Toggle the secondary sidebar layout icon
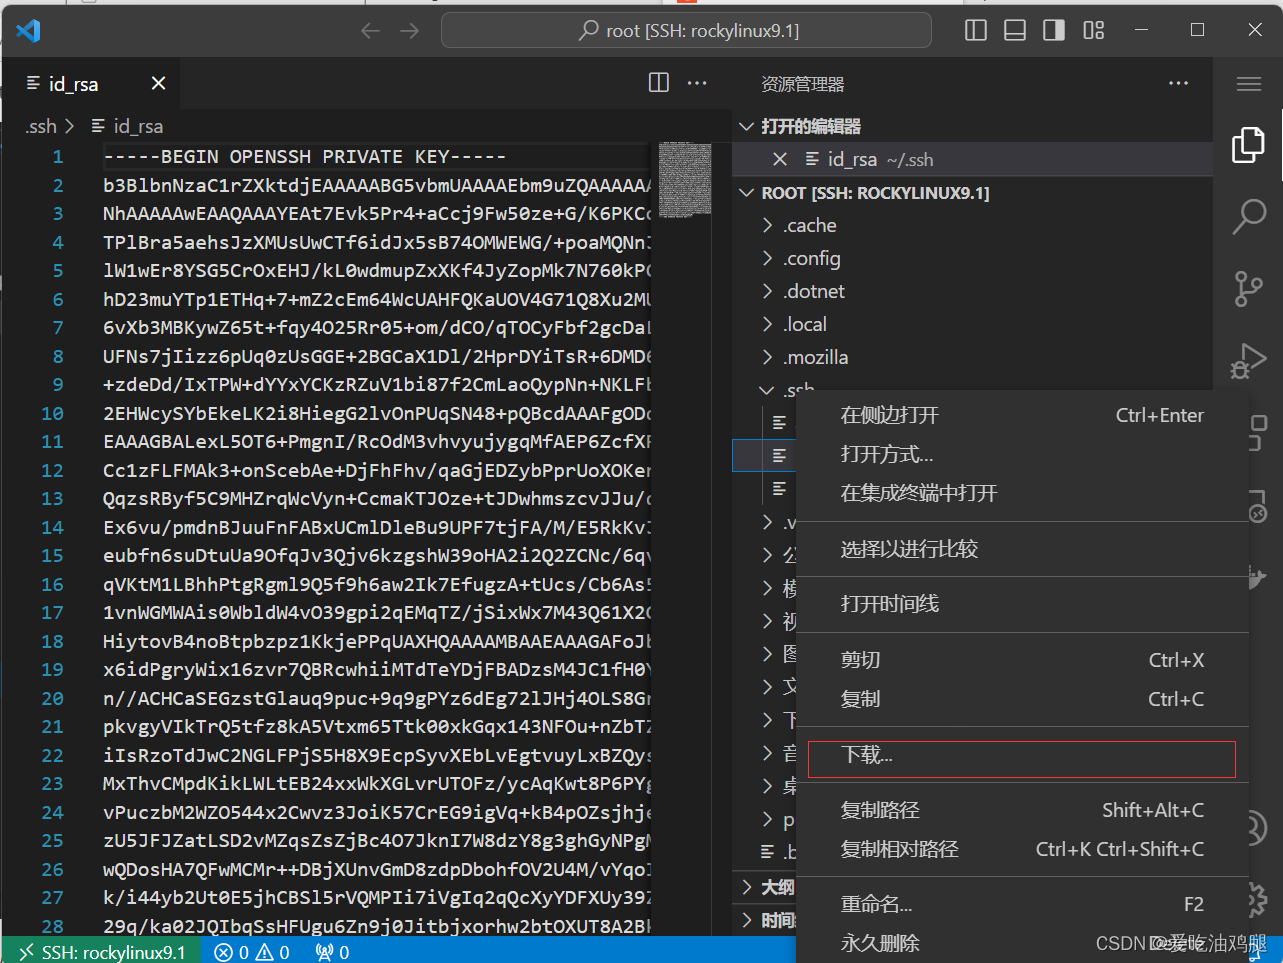The image size is (1283, 963). pos(1053,30)
